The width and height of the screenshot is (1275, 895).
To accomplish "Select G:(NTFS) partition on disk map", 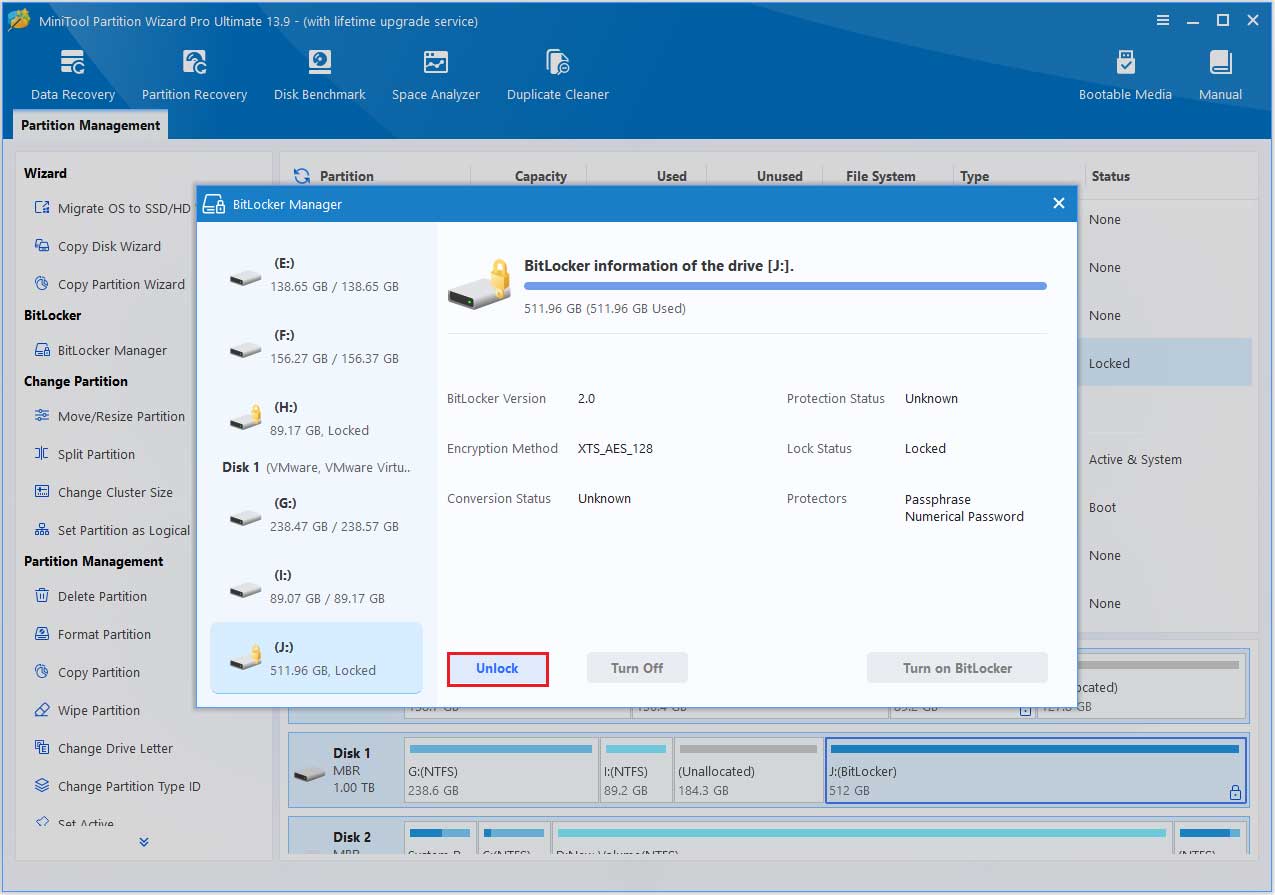I will pos(501,770).
